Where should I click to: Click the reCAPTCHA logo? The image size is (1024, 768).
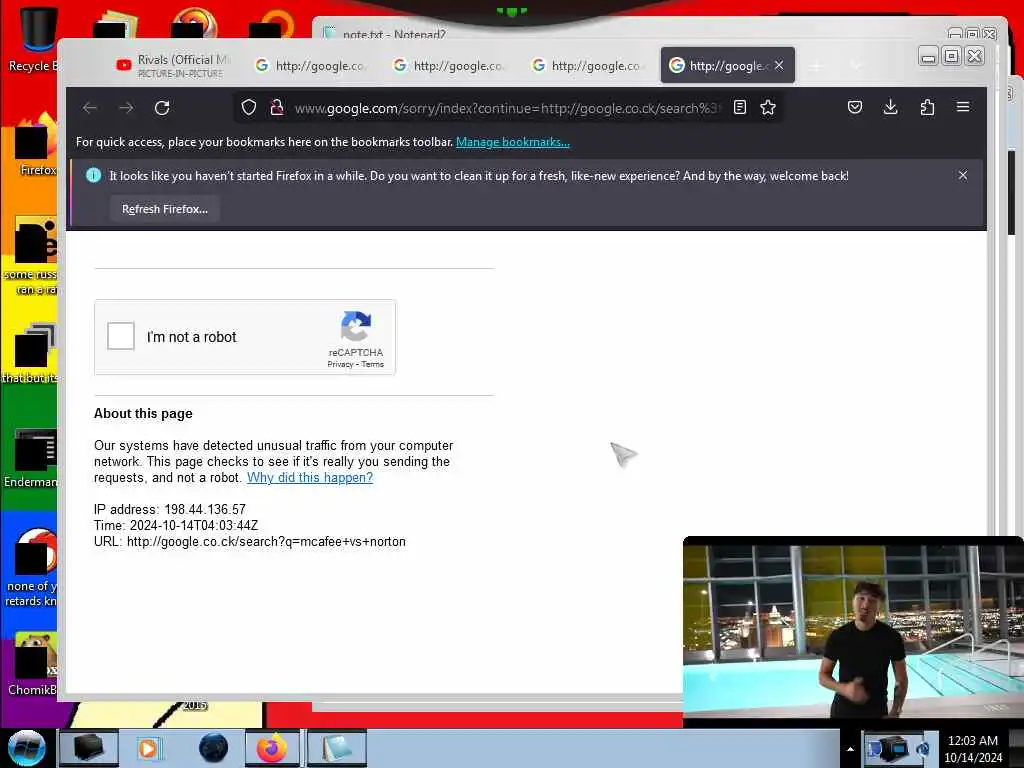(x=356, y=326)
